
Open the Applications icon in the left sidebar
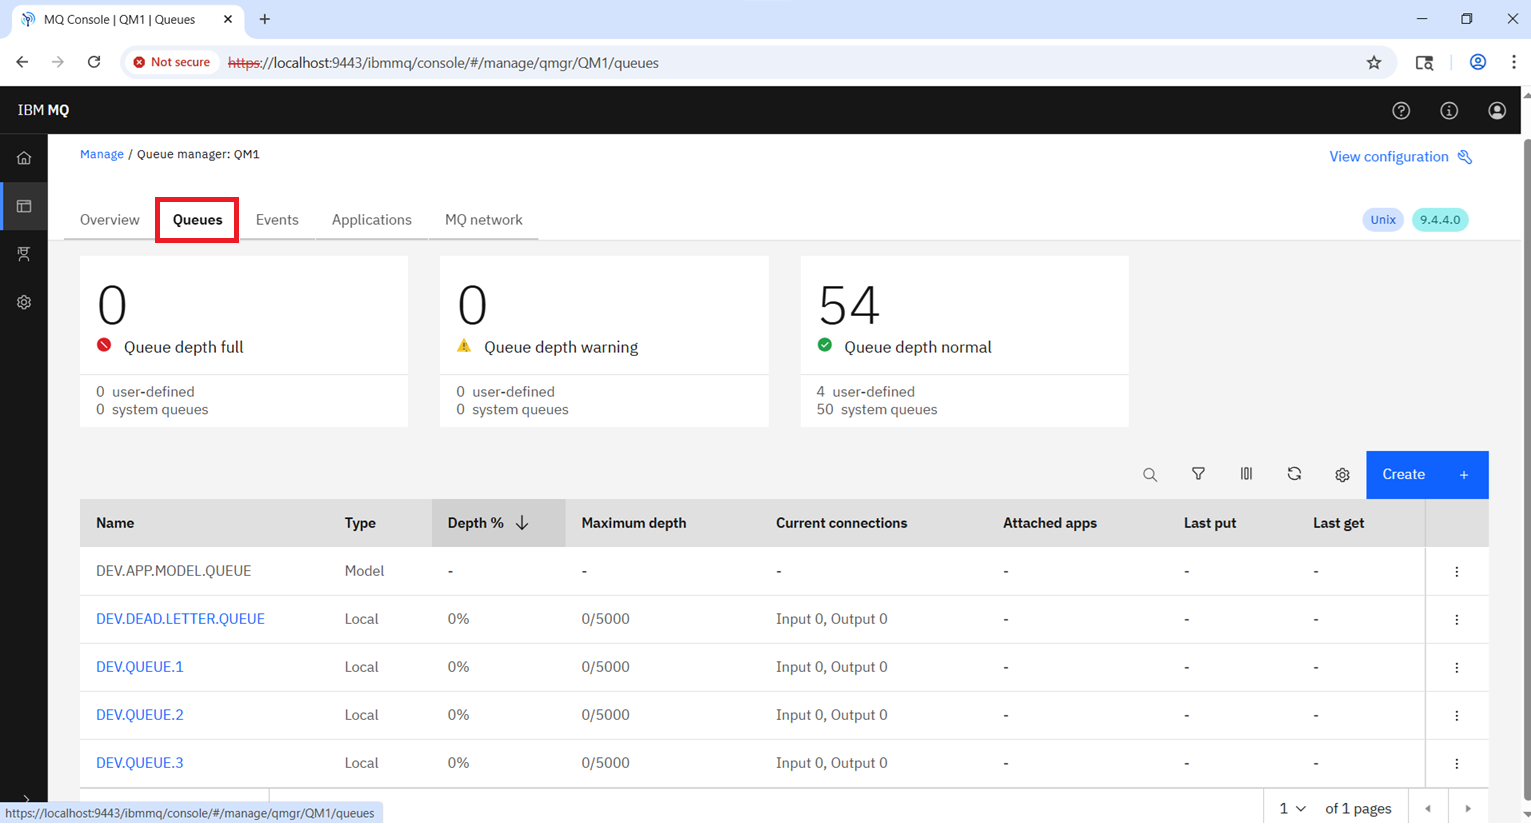tap(24, 254)
